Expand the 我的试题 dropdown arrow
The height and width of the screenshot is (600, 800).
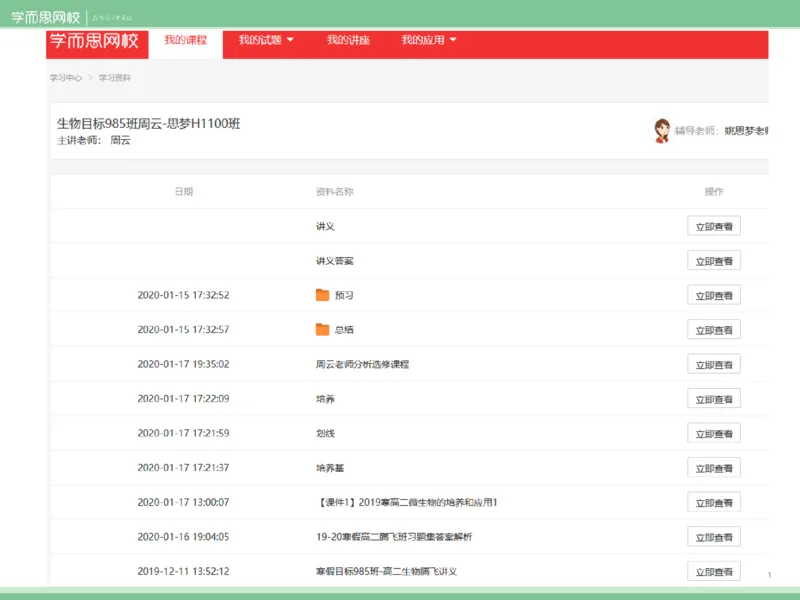290,40
